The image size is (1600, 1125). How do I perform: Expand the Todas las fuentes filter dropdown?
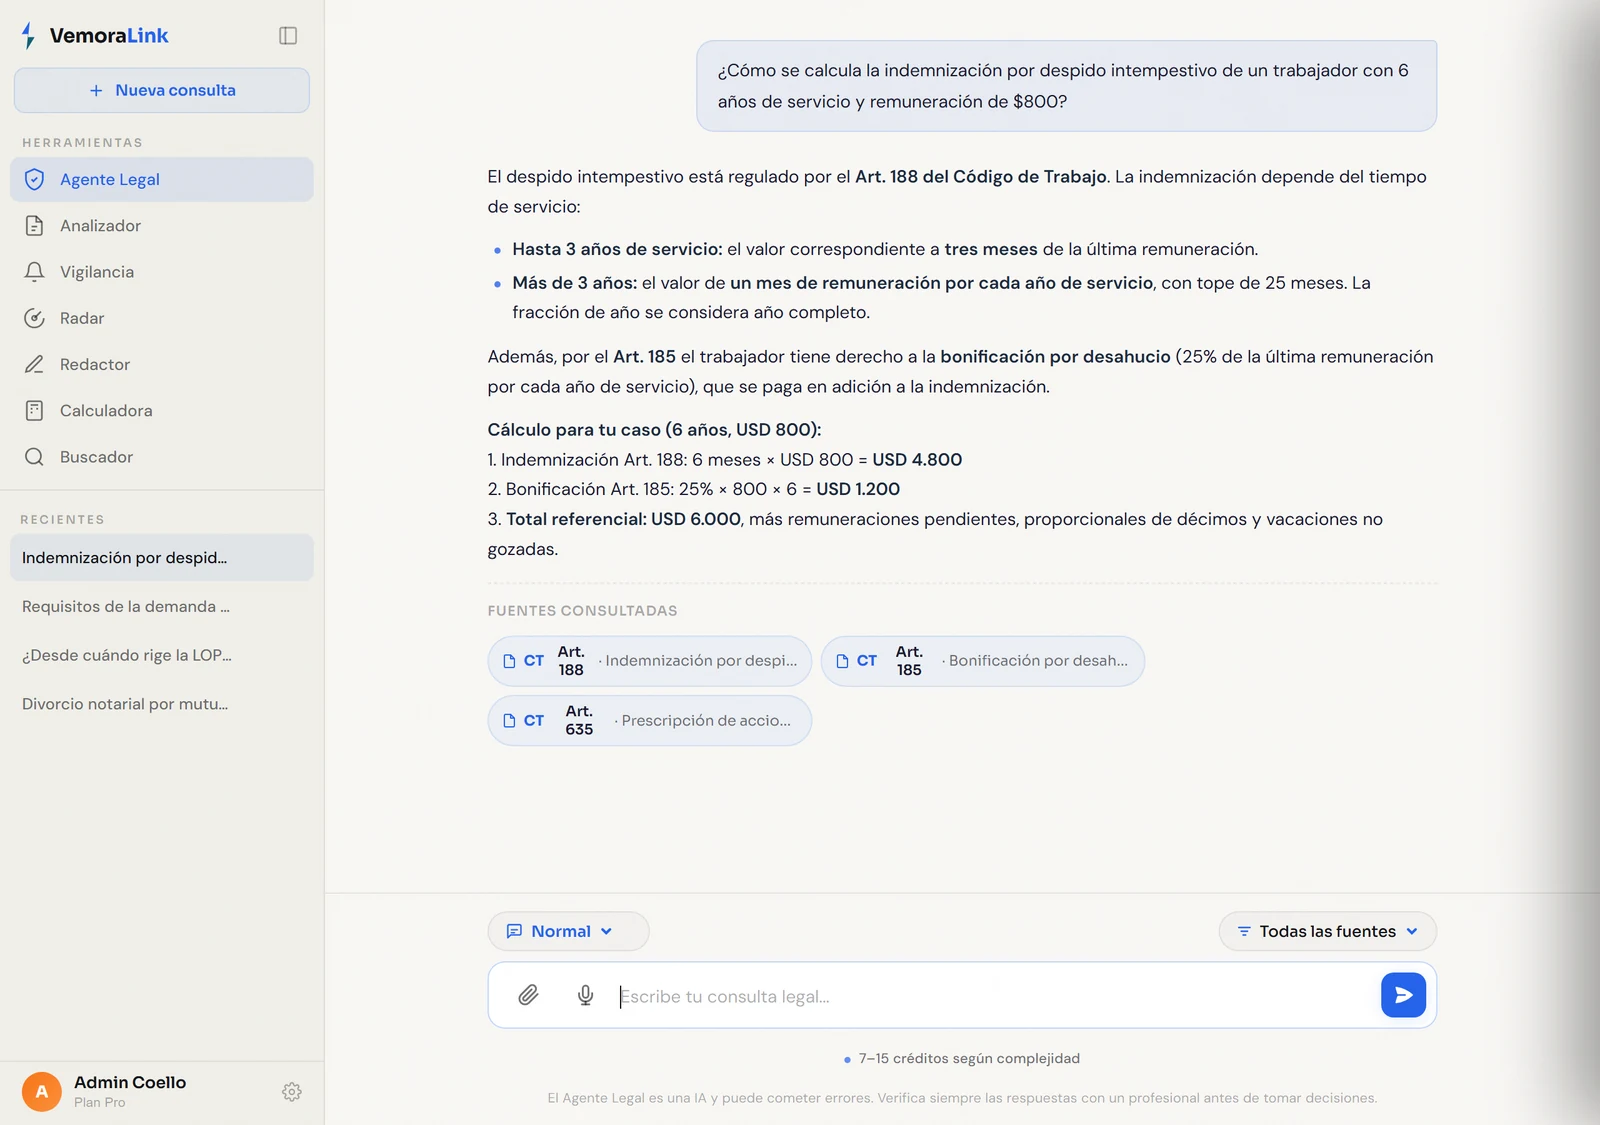(1328, 931)
